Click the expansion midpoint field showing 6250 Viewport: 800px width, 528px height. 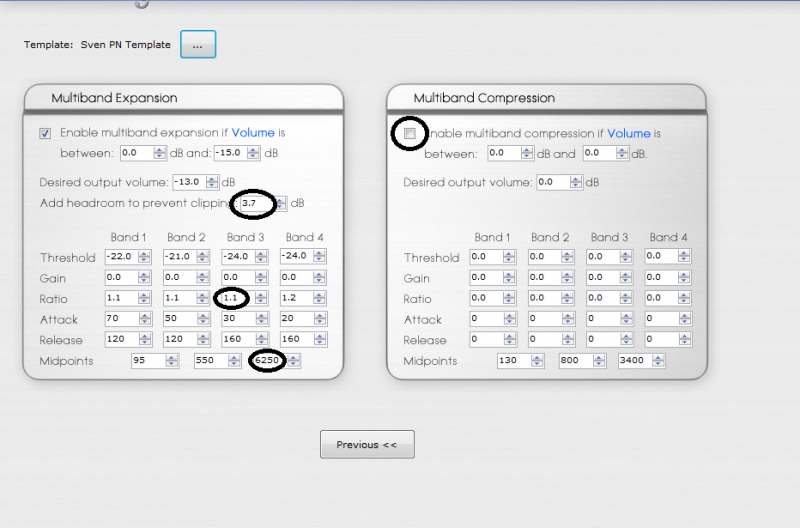[267, 361]
